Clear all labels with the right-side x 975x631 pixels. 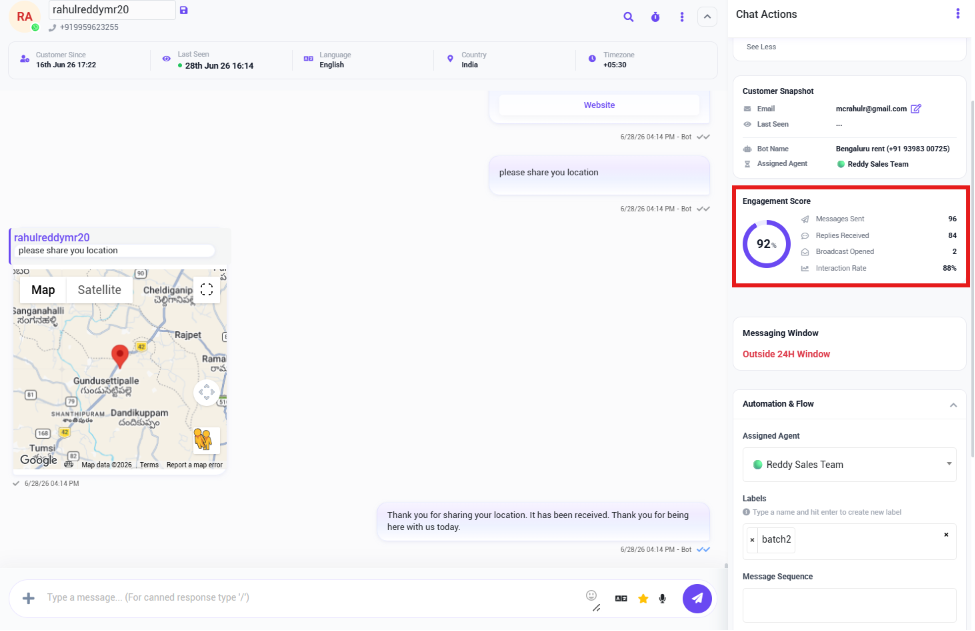946,535
